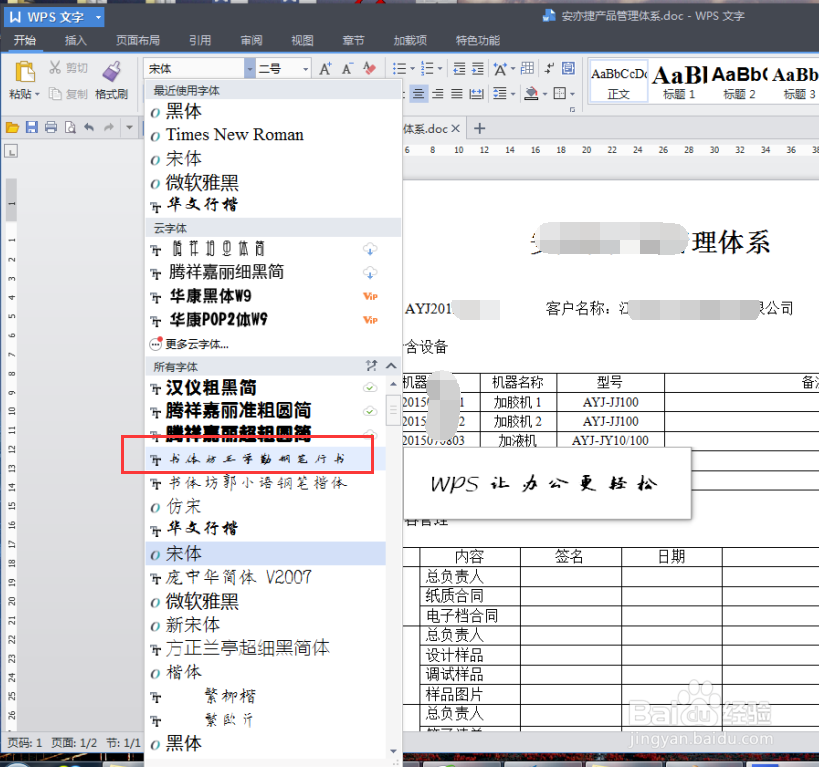Close the 体系.doc document tab
The width and height of the screenshot is (819, 767).
(455, 128)
